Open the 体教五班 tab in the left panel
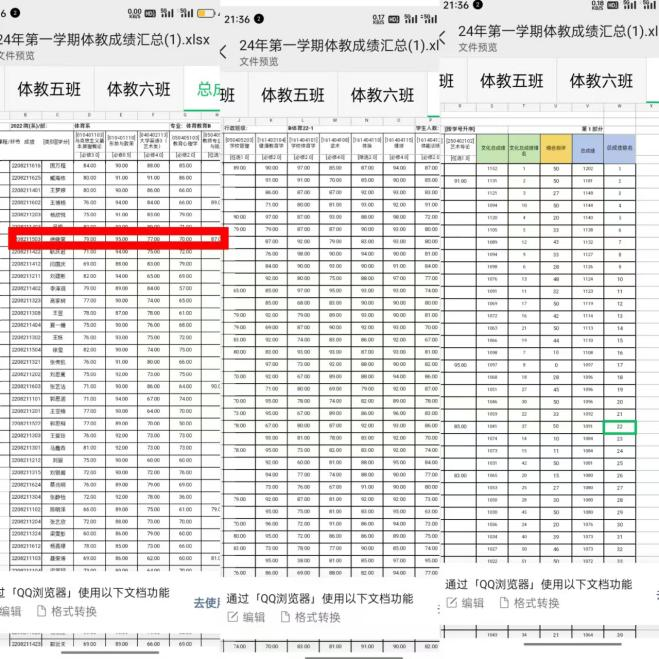659x659 pixels. (x=48, y=89)
